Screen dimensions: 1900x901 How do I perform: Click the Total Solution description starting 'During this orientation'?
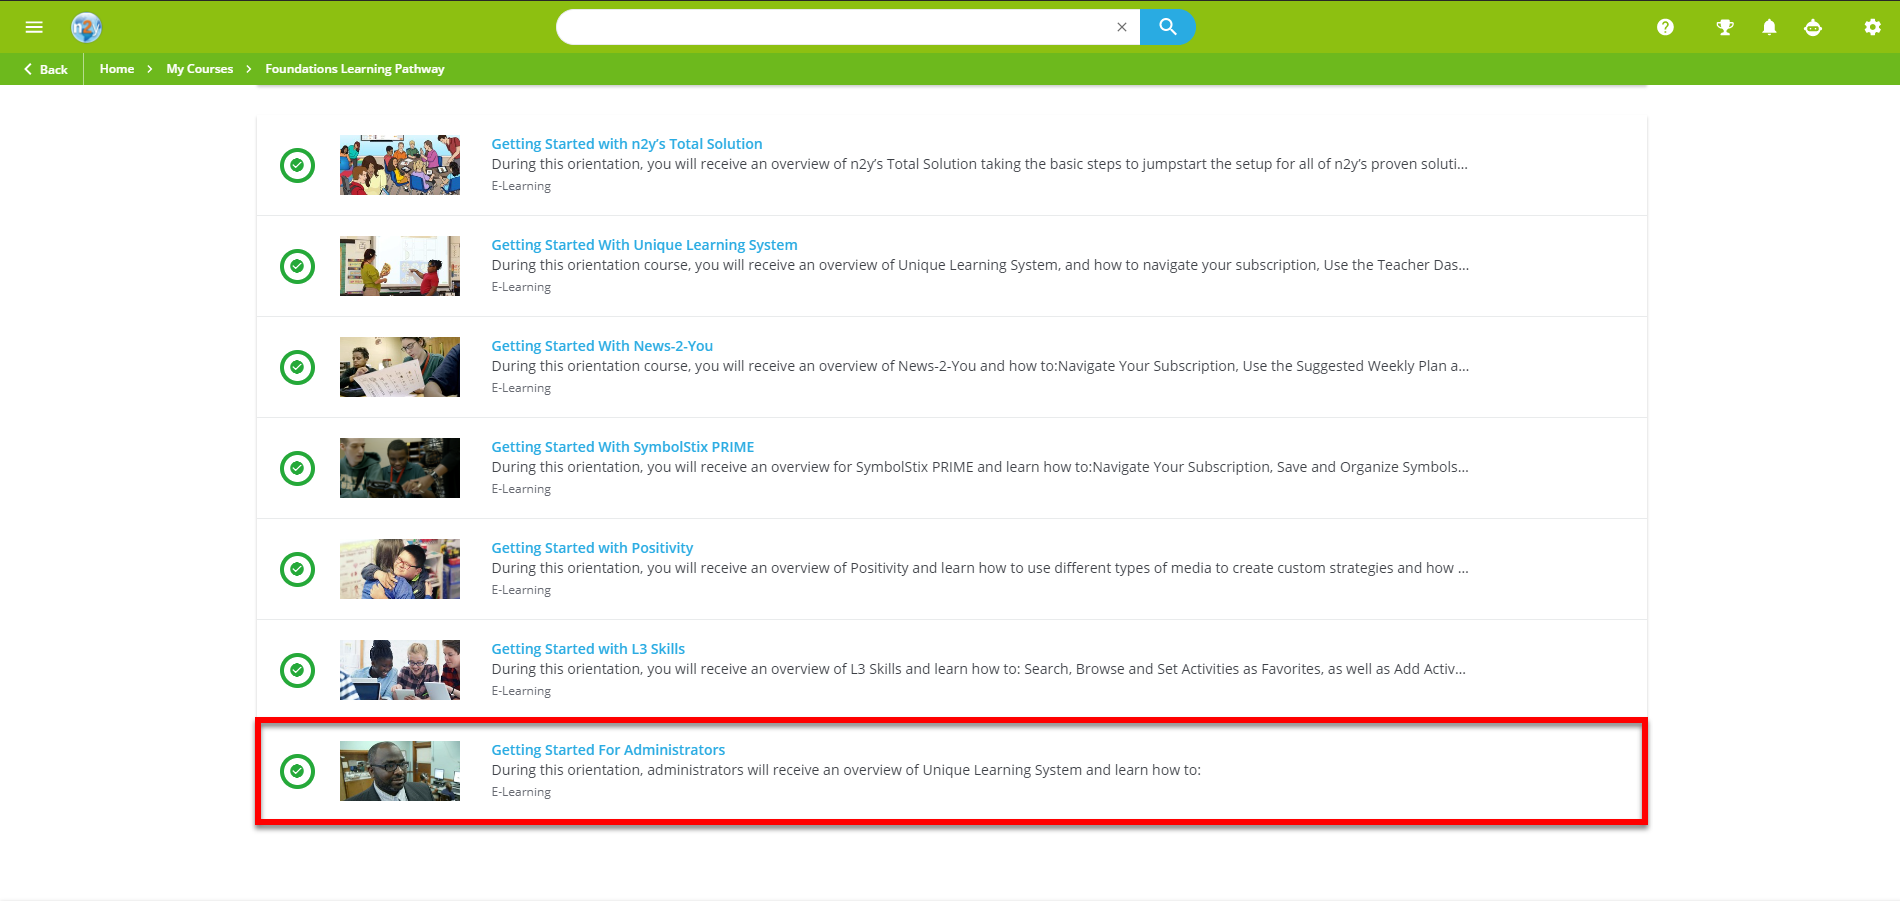(x=980, y=164)
